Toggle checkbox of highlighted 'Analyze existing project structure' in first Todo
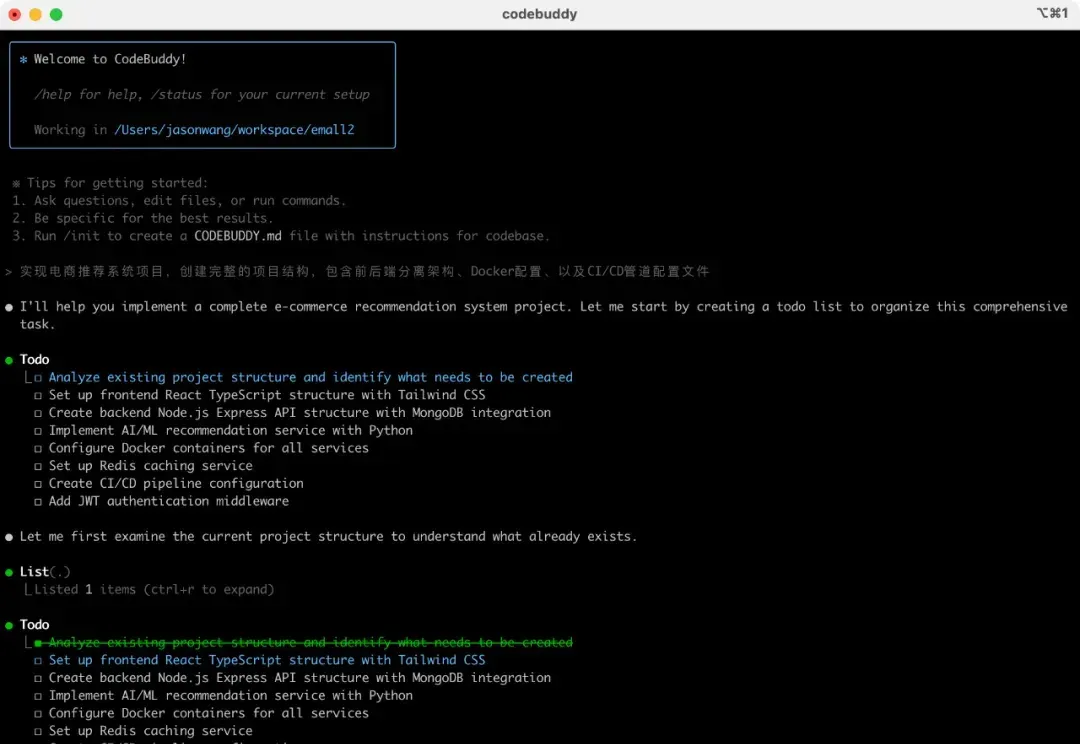 tap(38, 378)
